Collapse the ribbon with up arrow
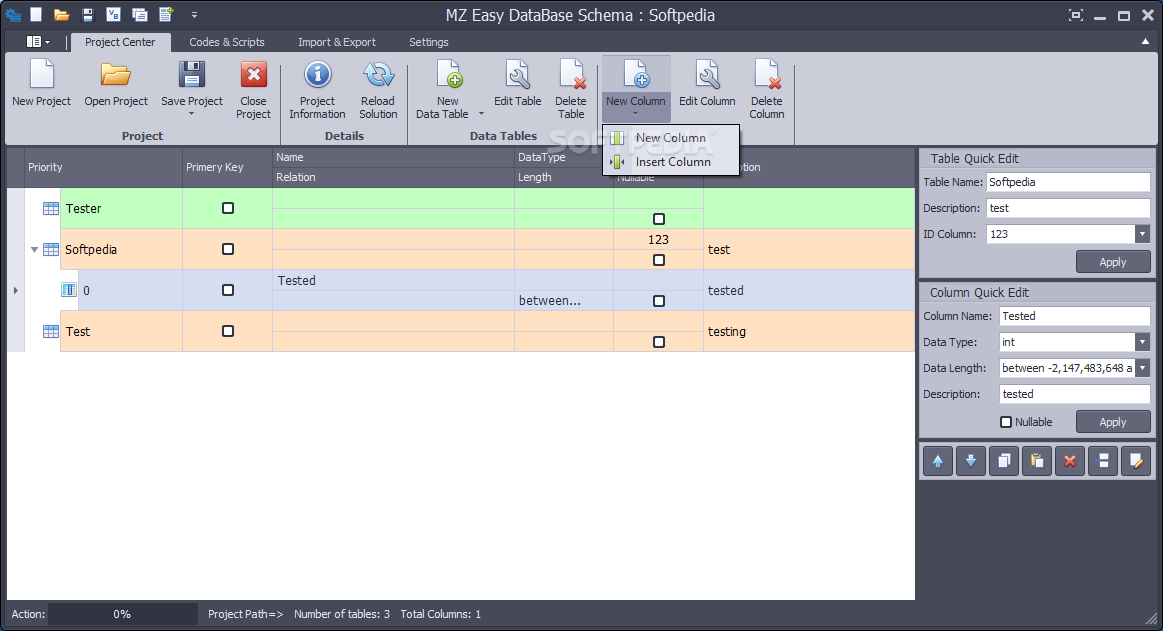 pyautogui.click(x=1145, y=42)
